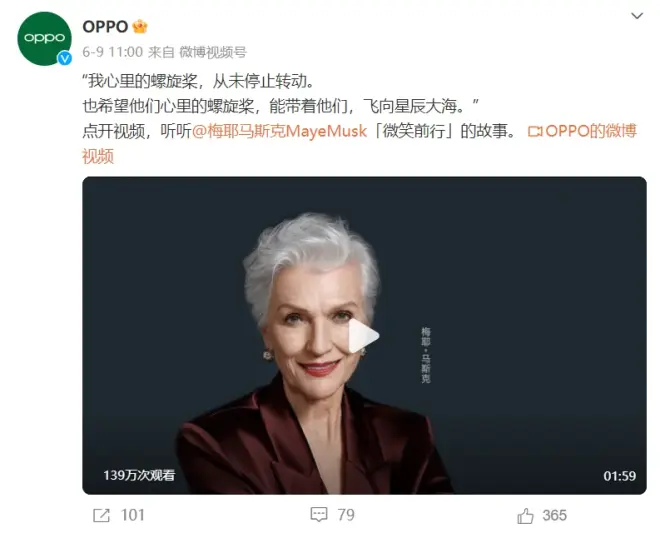Click the post timestamp 6-9 11:00
The height and width of the screenshot is (533, 660).
point(113,52)
